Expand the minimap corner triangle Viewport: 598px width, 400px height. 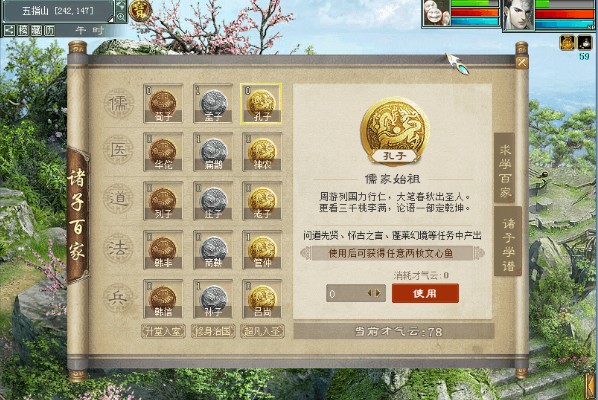pyautogui.click(x=111, y=19)
